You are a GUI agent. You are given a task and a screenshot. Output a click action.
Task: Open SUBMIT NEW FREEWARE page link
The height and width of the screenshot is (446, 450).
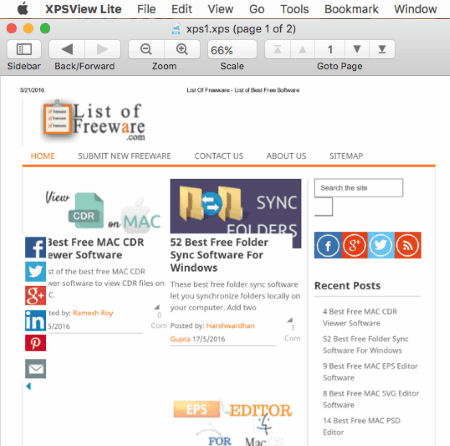pos(124,156)
